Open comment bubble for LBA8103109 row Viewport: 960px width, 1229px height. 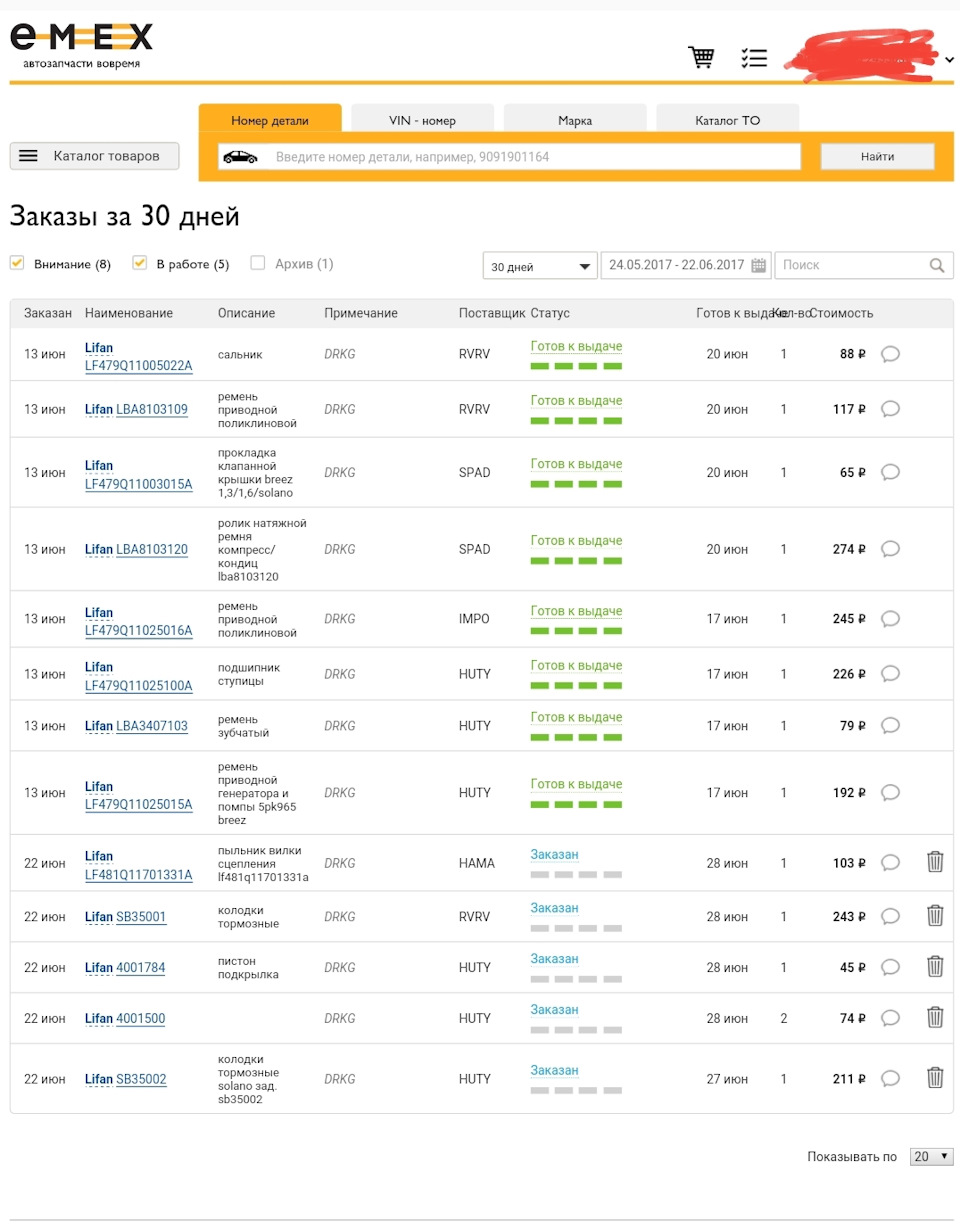pyautogui.click(x=890, y=409)
